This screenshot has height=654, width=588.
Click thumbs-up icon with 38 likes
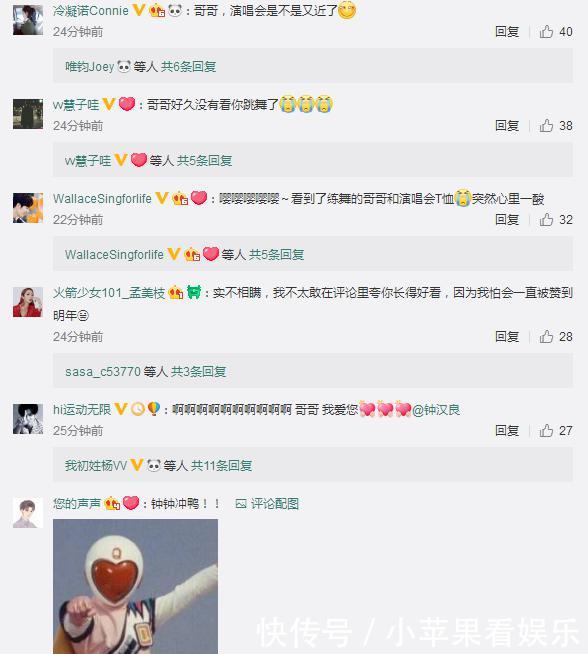click(x=546, y=126)
